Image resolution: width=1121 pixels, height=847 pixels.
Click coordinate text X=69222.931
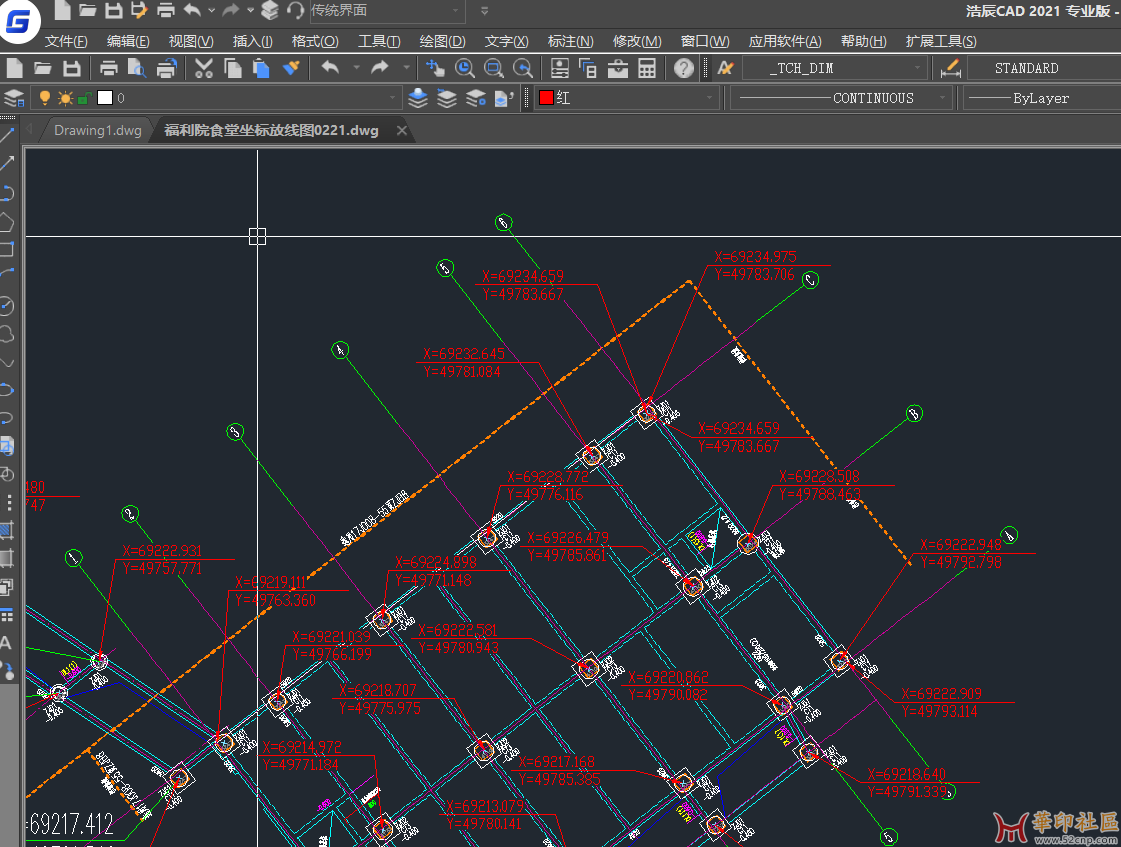pos(162,551)
